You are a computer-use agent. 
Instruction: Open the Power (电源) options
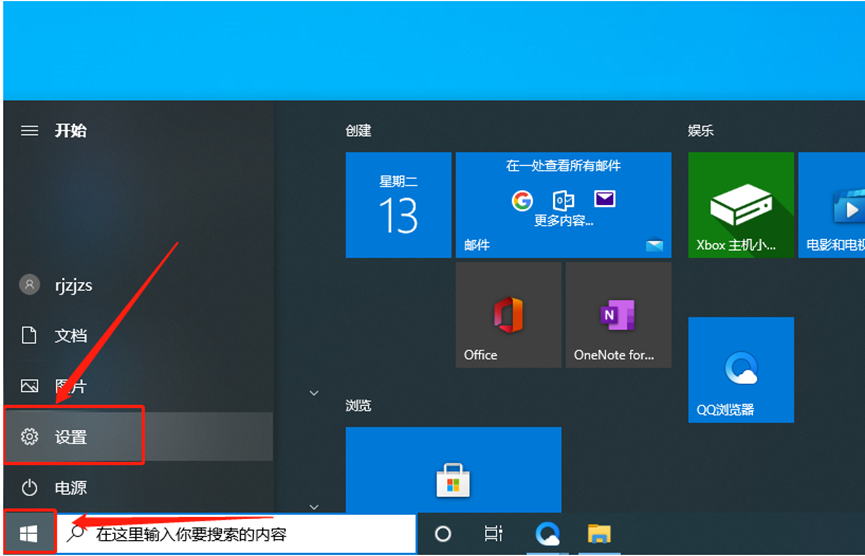[x=70, y=488]
